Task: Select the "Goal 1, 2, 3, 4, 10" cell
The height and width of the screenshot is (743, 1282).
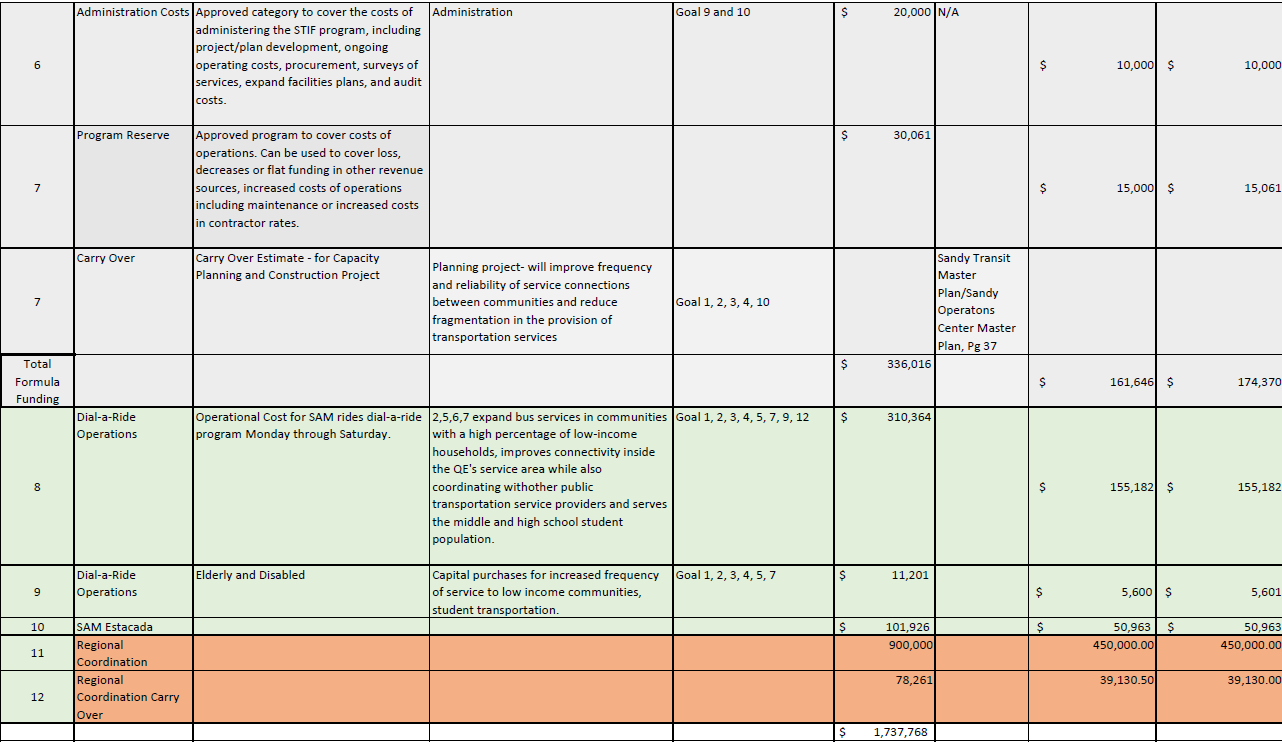Action: coord(753,301)
